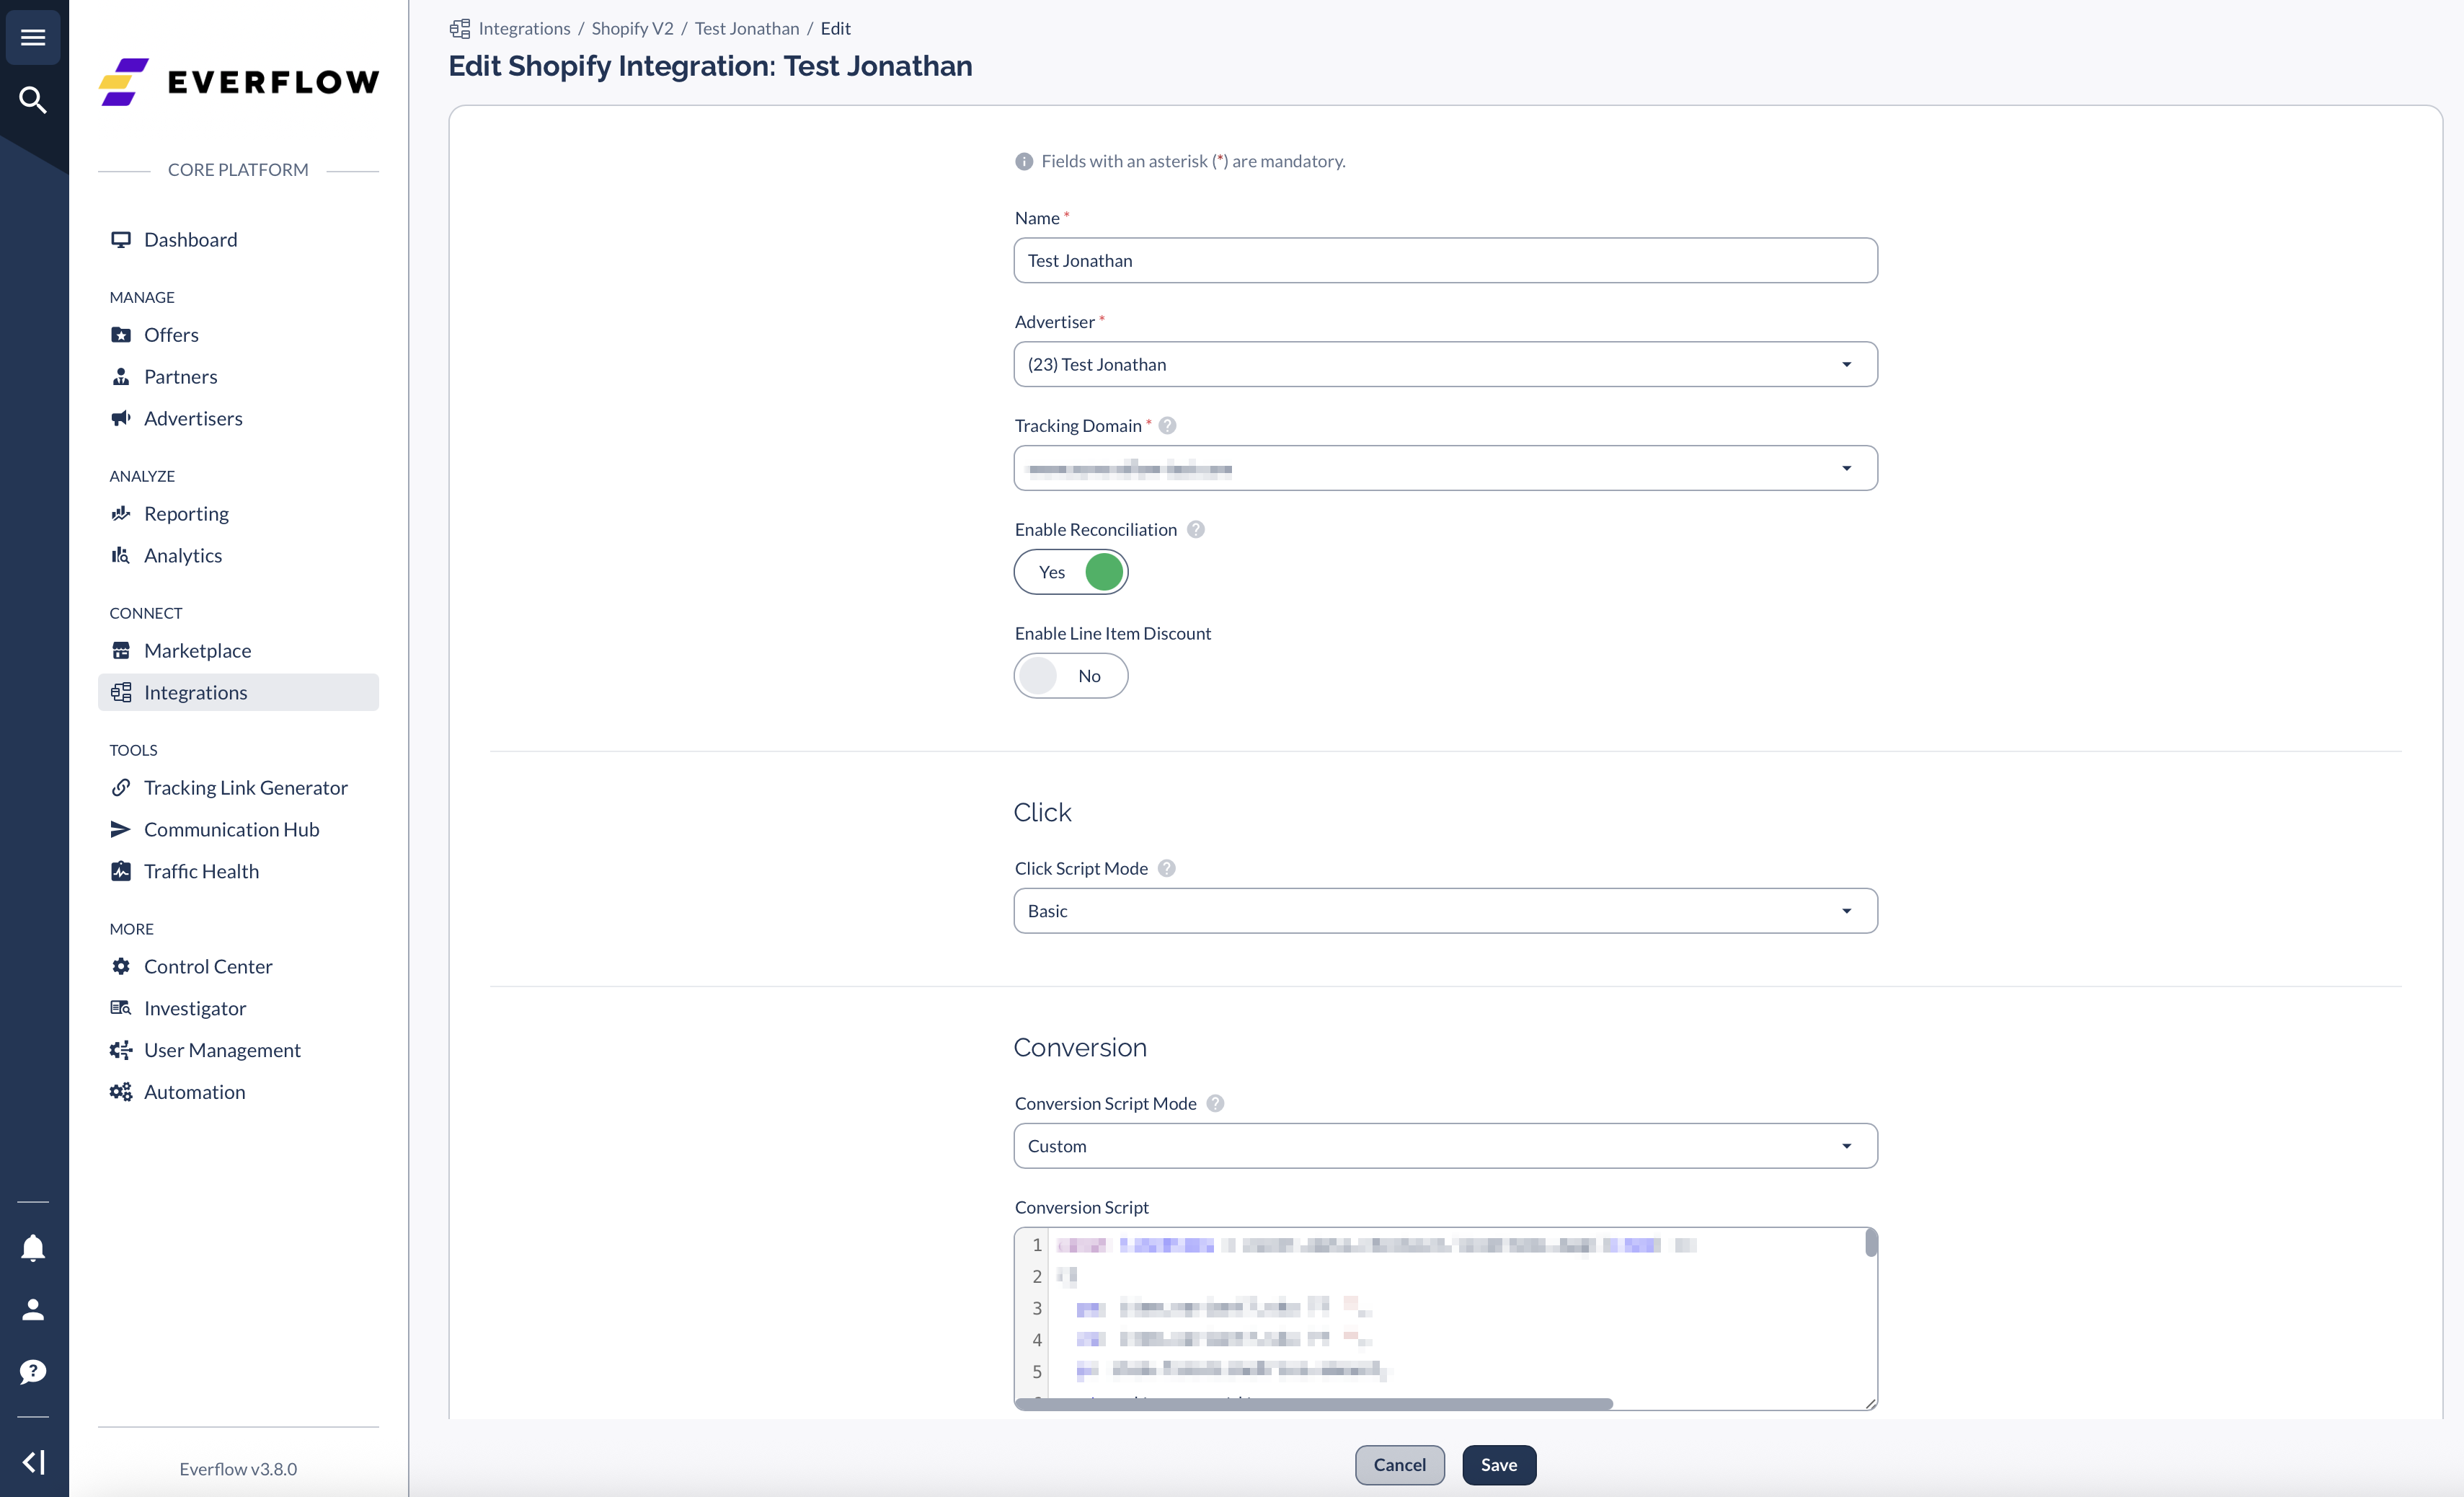
Task: Collapse the sidebar arrow icon
Action: [33, 1462]
